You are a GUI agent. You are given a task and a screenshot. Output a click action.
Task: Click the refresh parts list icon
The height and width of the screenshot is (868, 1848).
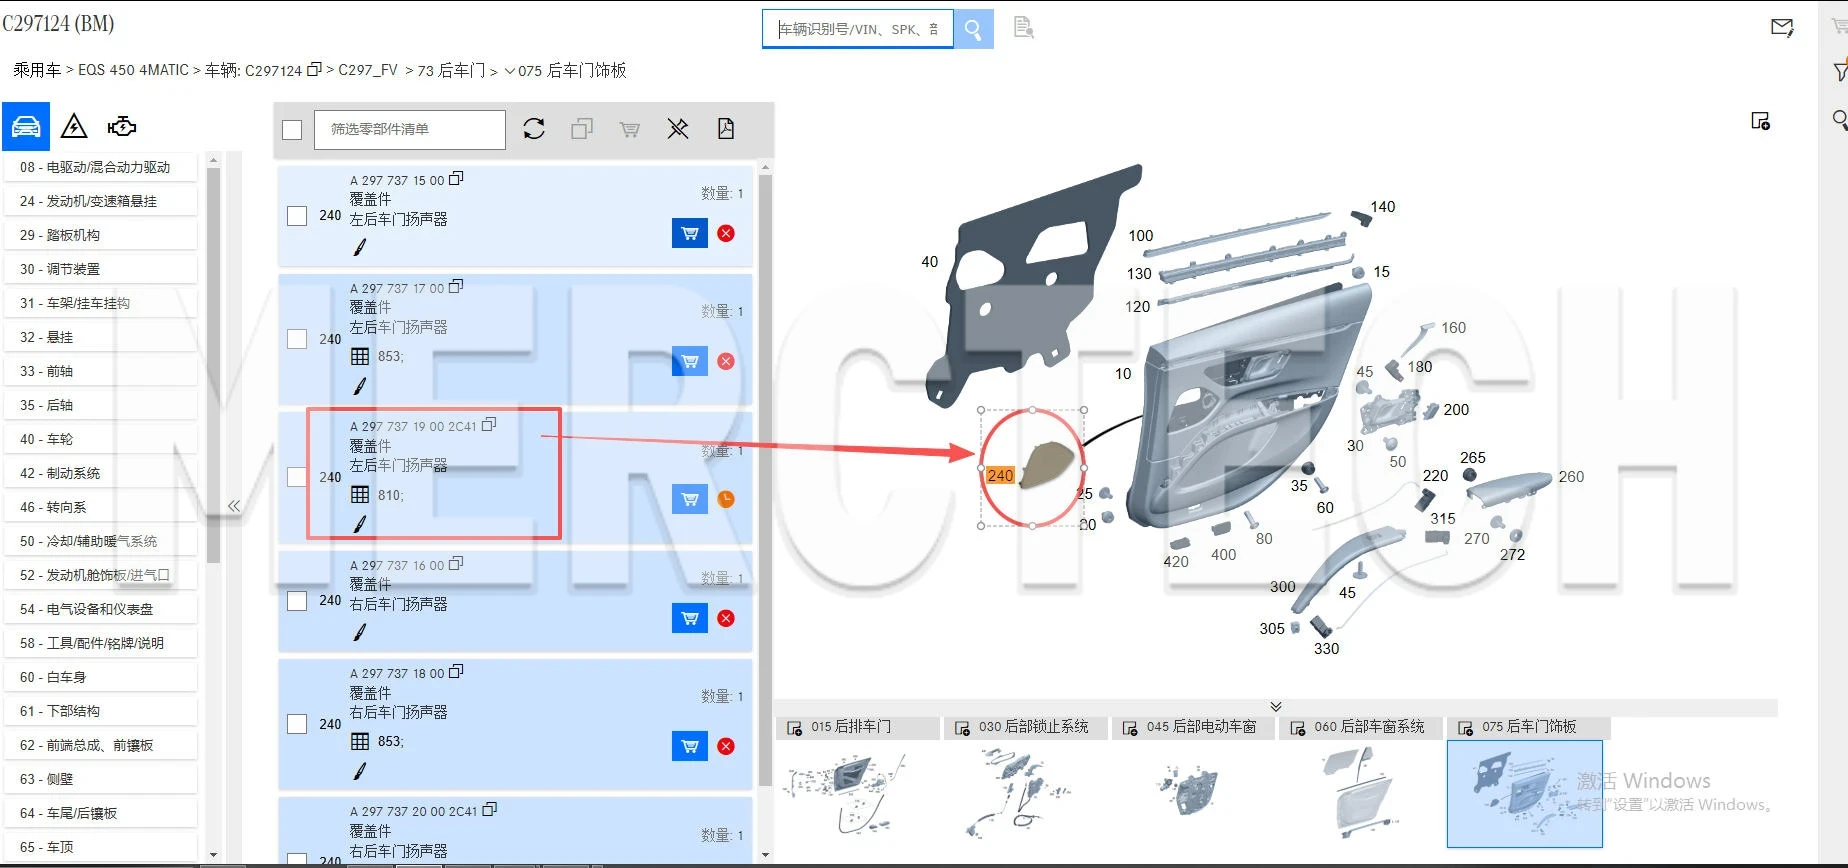[534, 129]
